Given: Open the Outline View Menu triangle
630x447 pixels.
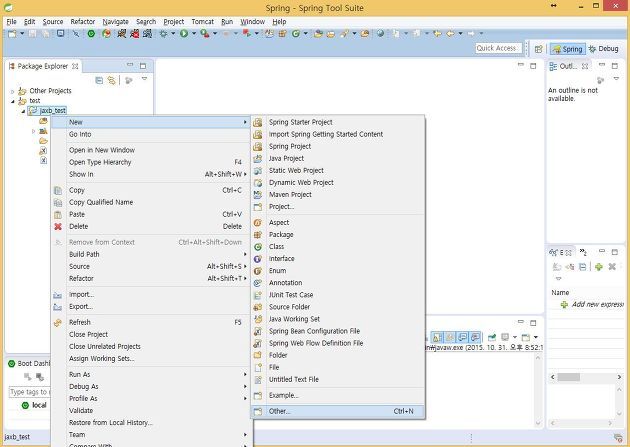Looking at the screenshot, I should pyautogui.click(x=616, y=79).
